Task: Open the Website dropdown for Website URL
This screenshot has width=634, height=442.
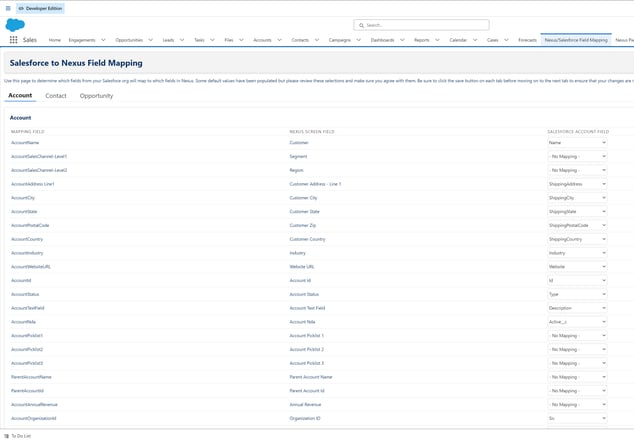Action: pos(577,266)
